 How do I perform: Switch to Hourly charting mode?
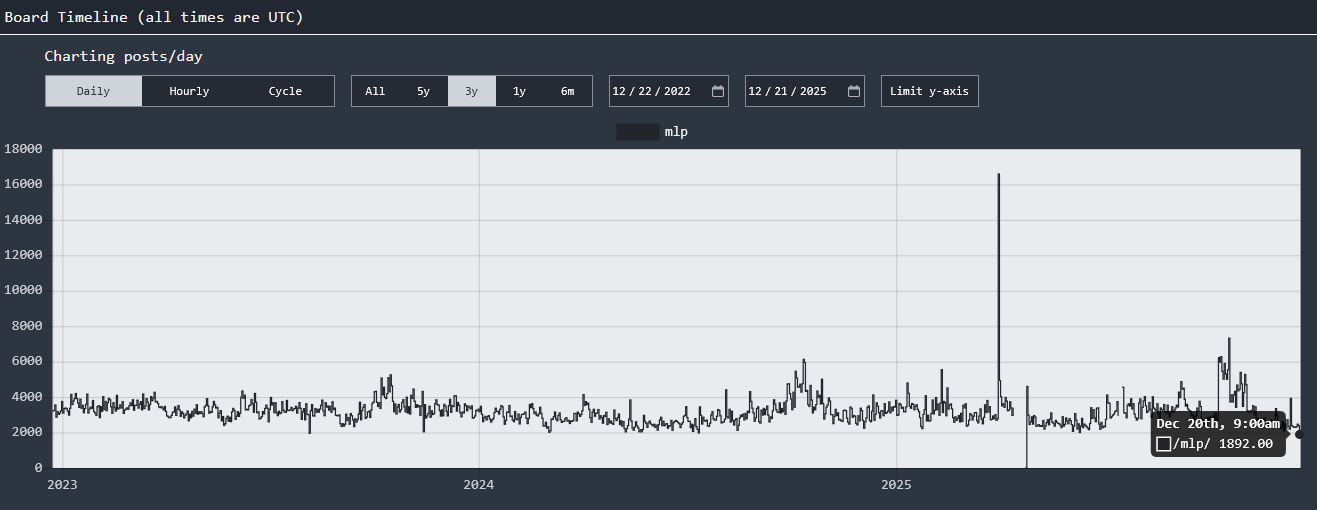(x=189, y=91)
